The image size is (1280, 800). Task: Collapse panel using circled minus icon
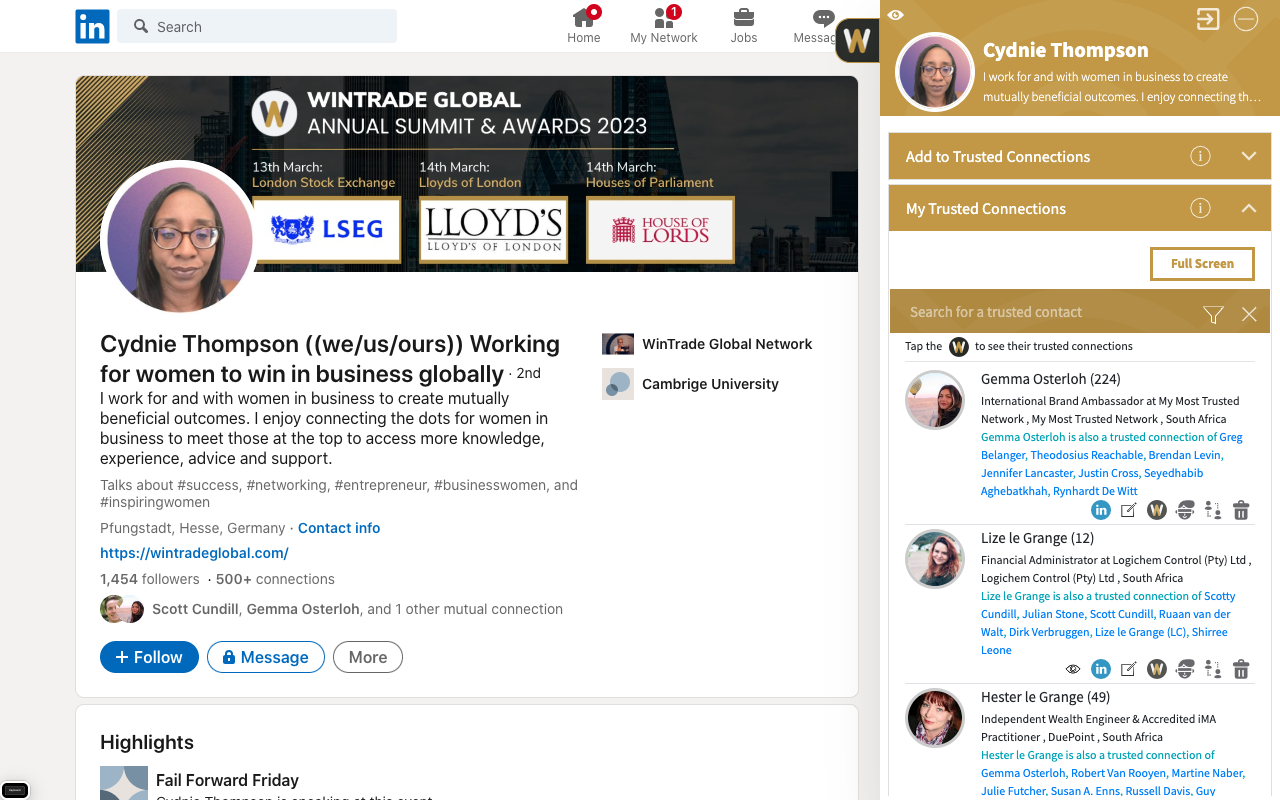coord(1245,19)
